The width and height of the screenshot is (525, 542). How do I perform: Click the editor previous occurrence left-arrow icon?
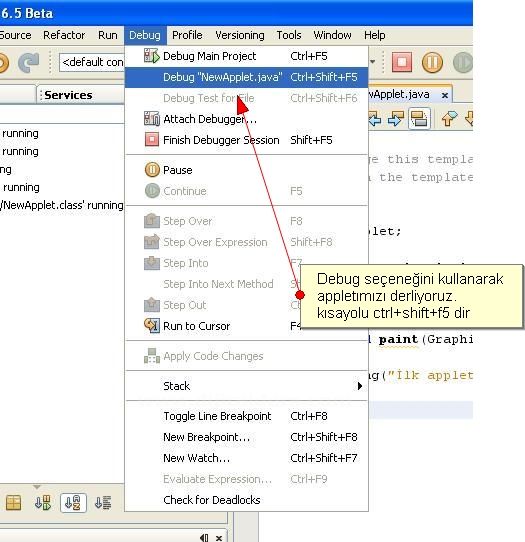tap(375, 119)
